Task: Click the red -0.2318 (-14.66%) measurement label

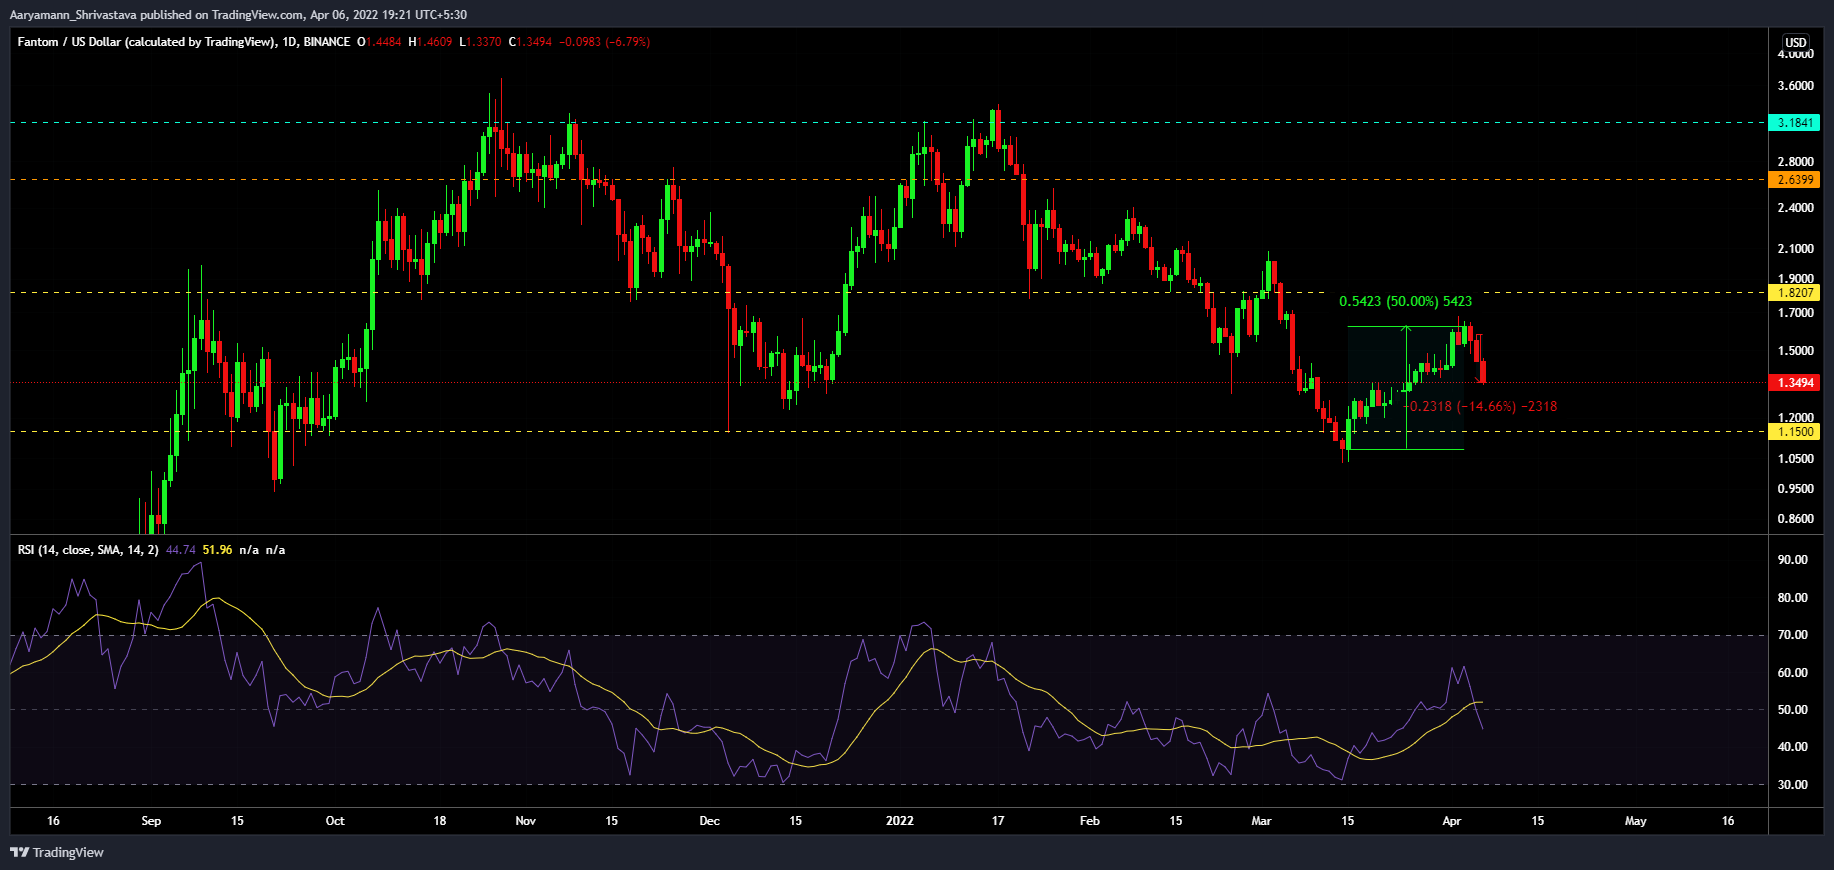Action: click(x=1483, y=407)
